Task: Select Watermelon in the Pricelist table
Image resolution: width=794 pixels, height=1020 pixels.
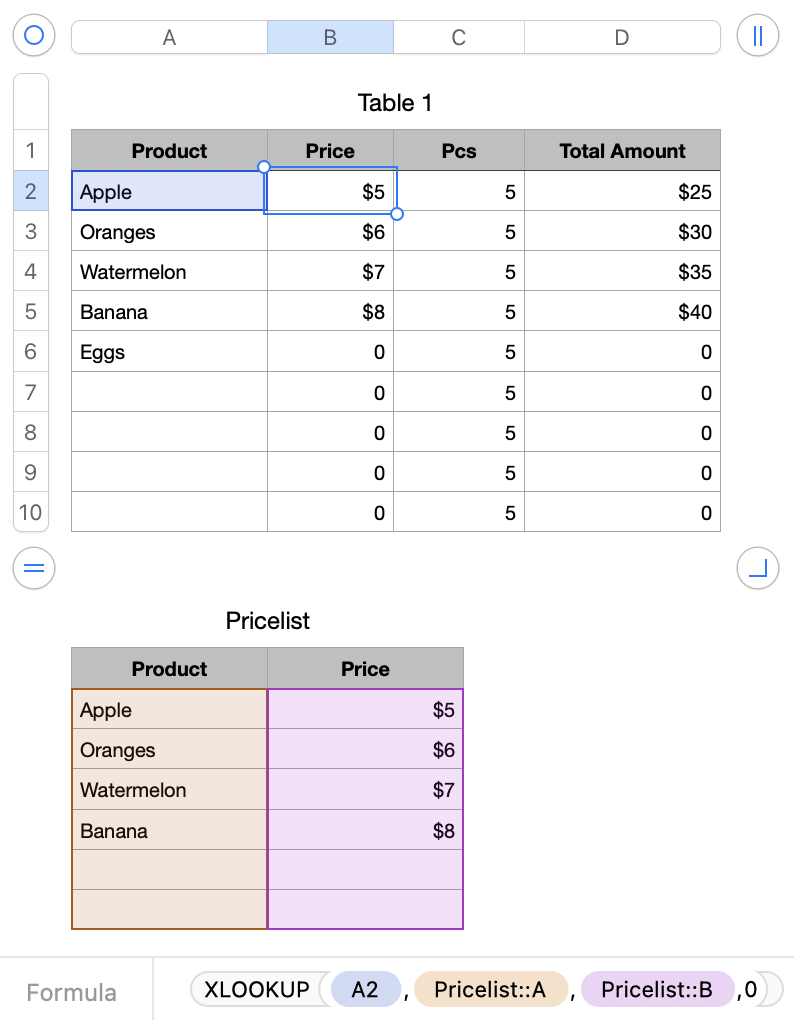Action: (x=169, y=790)
